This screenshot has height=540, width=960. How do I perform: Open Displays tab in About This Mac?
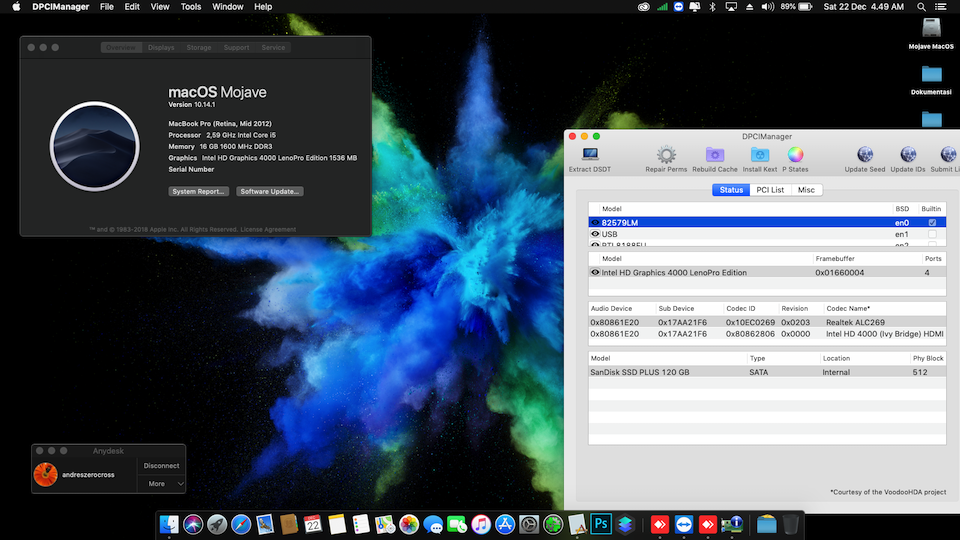coord(161,47)
